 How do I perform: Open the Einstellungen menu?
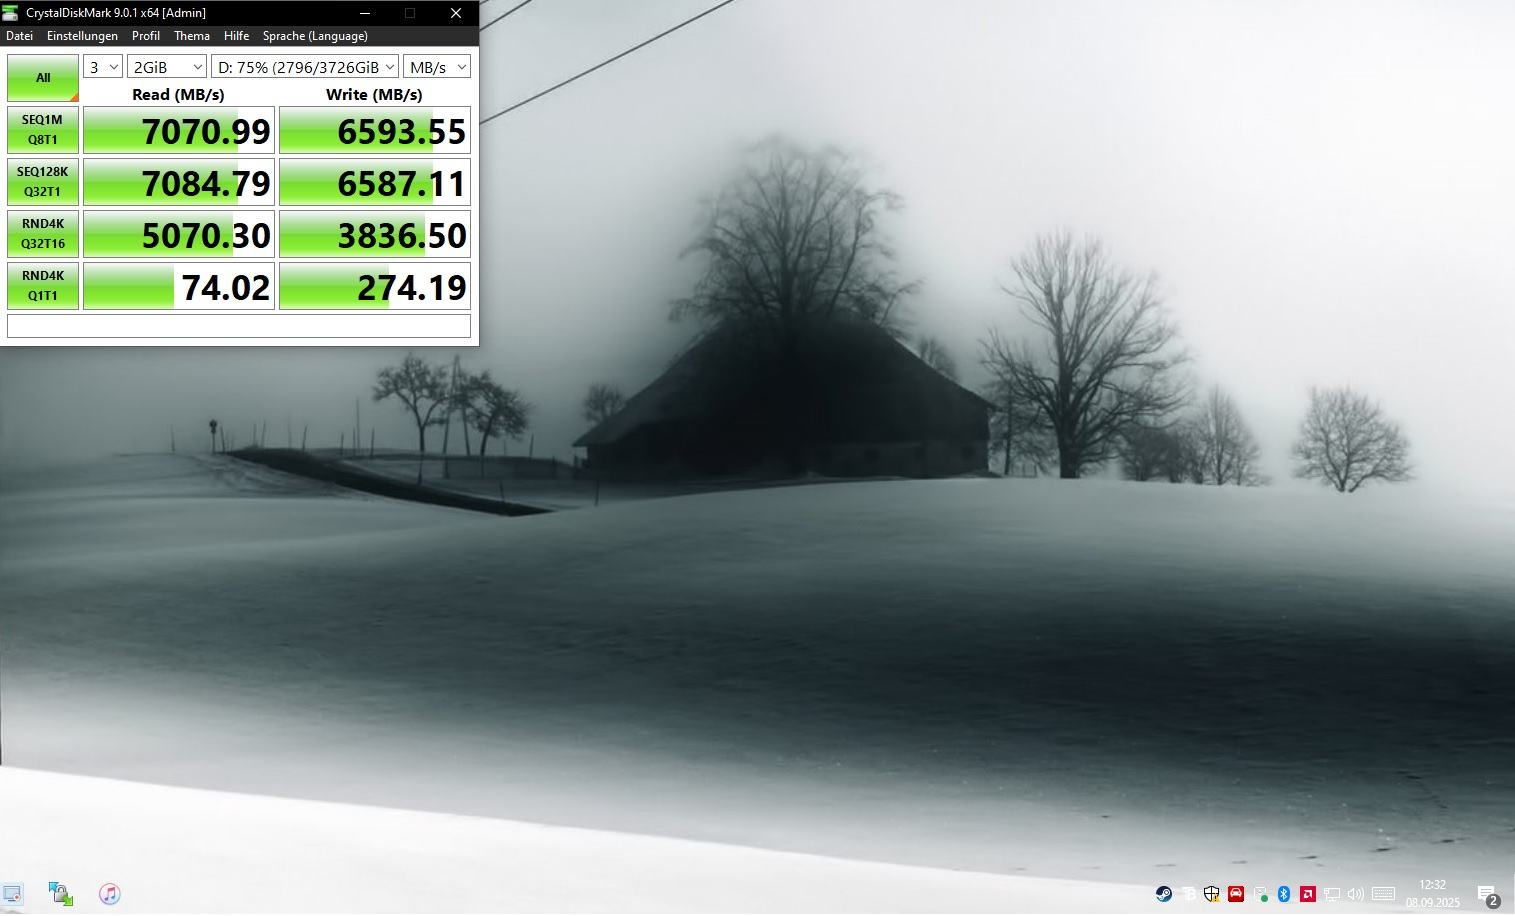(x=82, y=36)
